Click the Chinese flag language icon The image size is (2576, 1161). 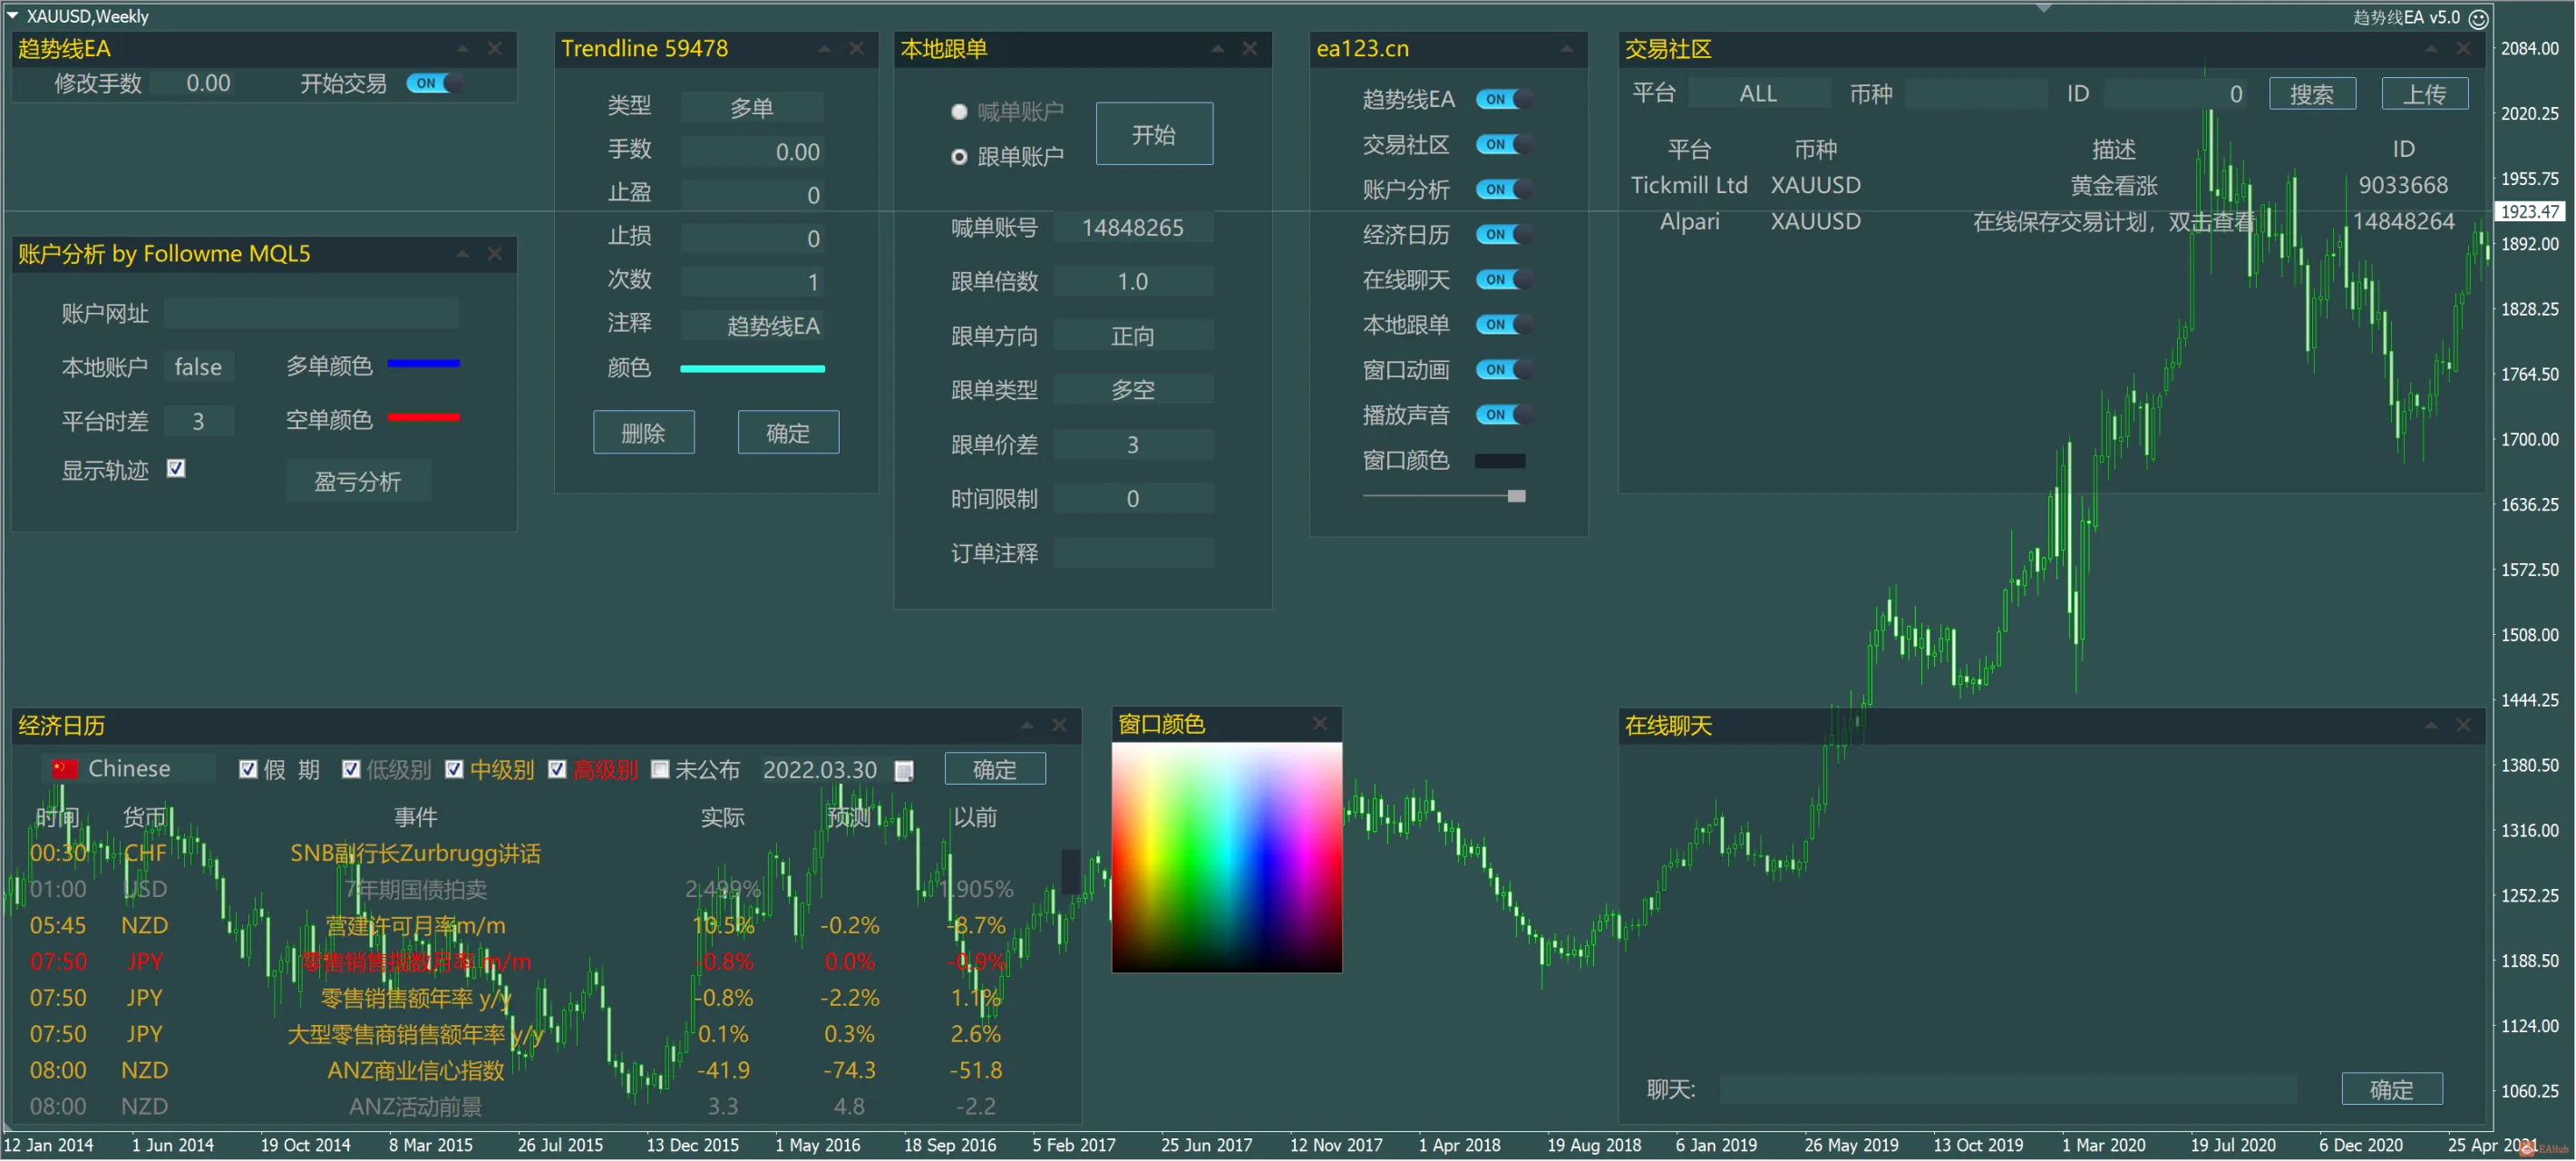(65, 769)
